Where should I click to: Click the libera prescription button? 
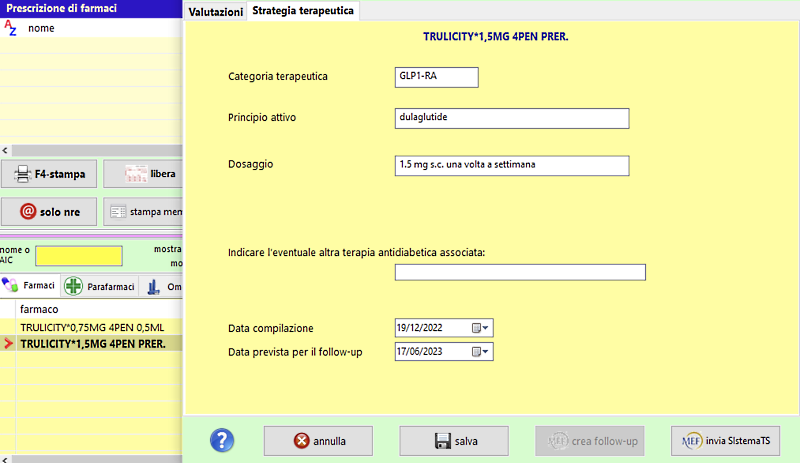tap(144, 174)
